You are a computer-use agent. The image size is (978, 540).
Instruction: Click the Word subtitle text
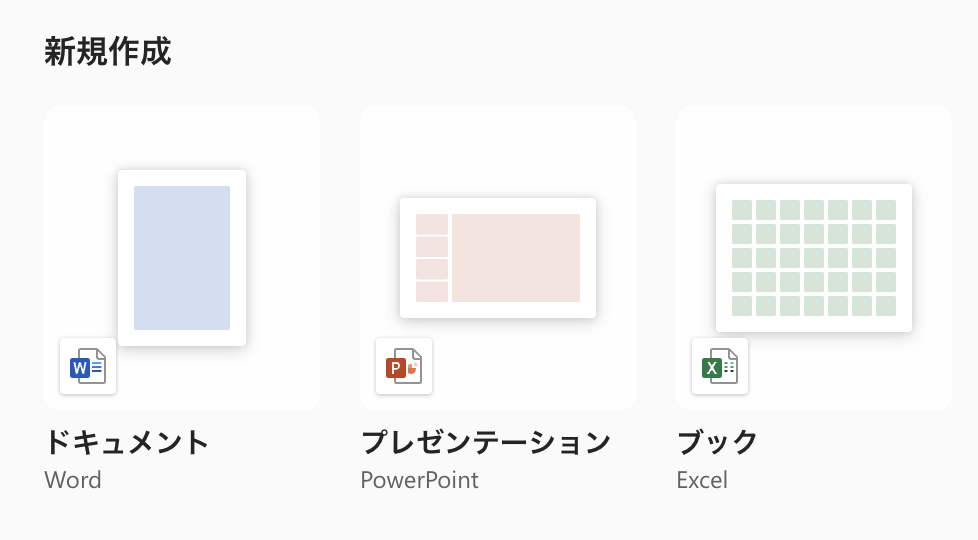[73, 480]
